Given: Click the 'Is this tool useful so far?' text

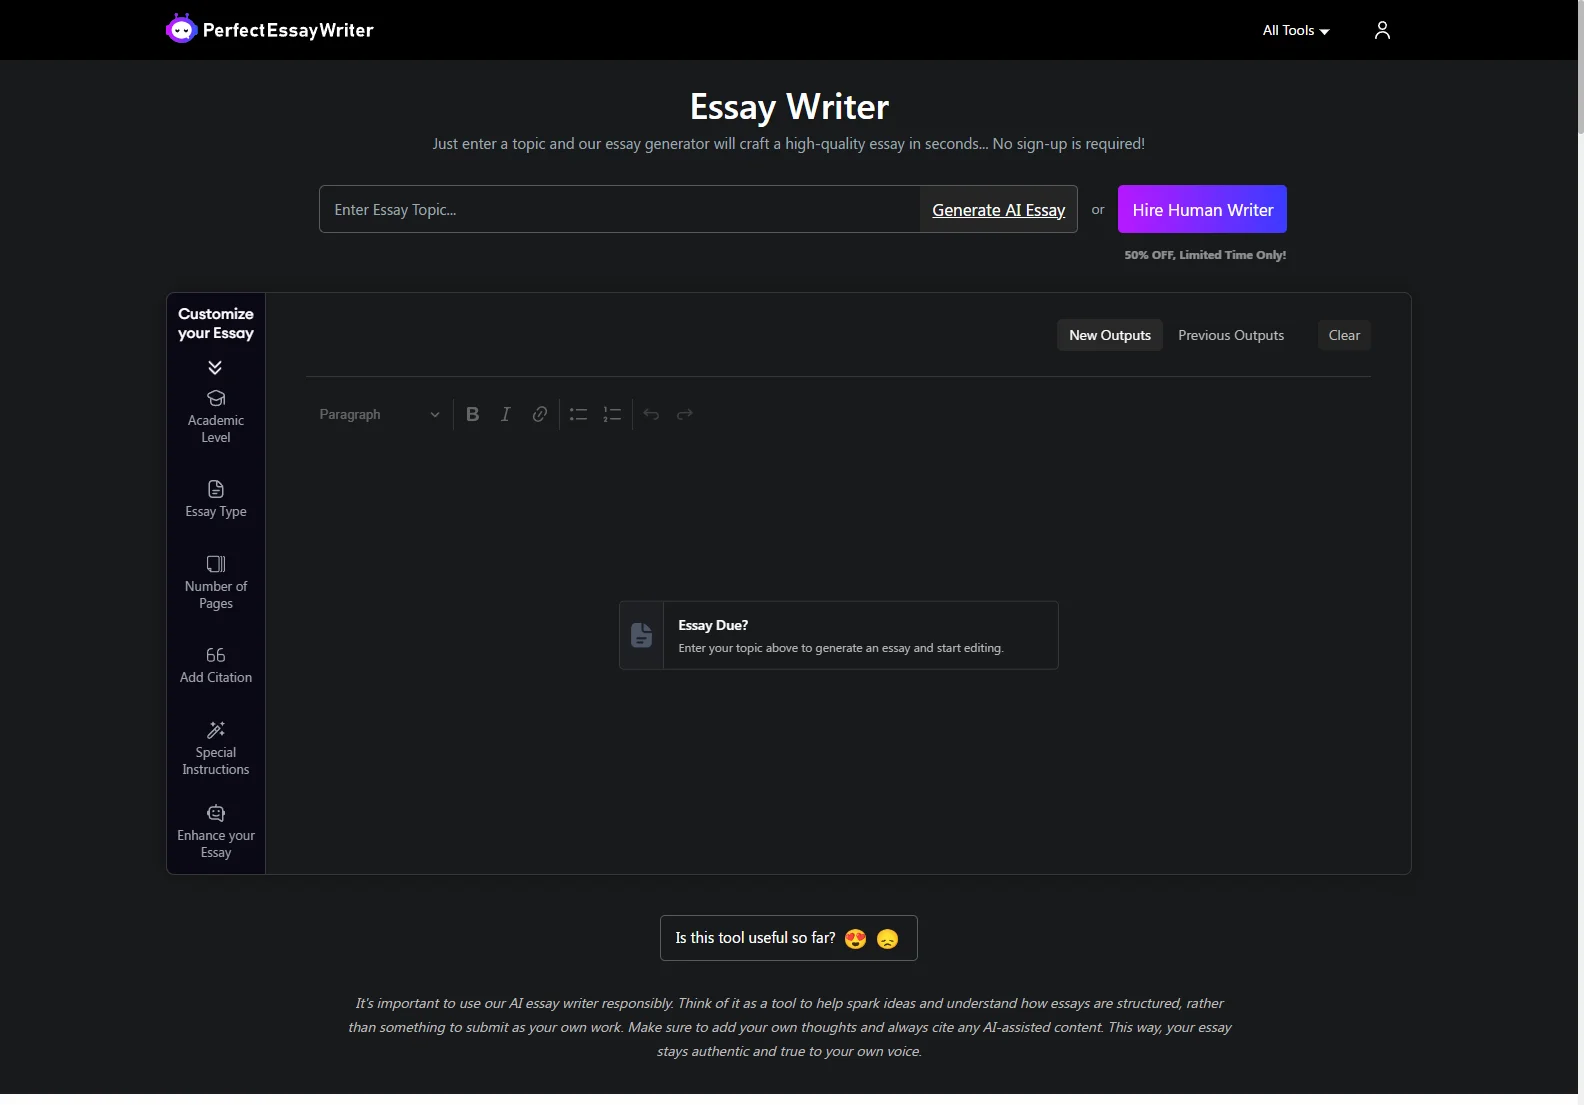Looking at the screenshot, I should click(755, 938).
